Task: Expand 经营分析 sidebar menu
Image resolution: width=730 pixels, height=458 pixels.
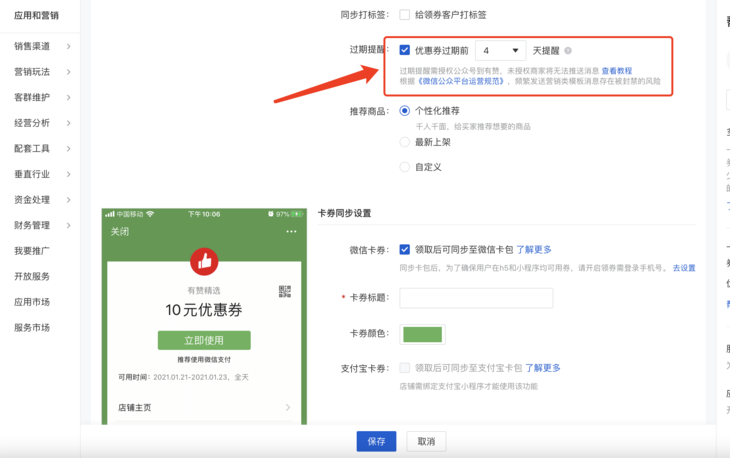Action: coord(42,123)
